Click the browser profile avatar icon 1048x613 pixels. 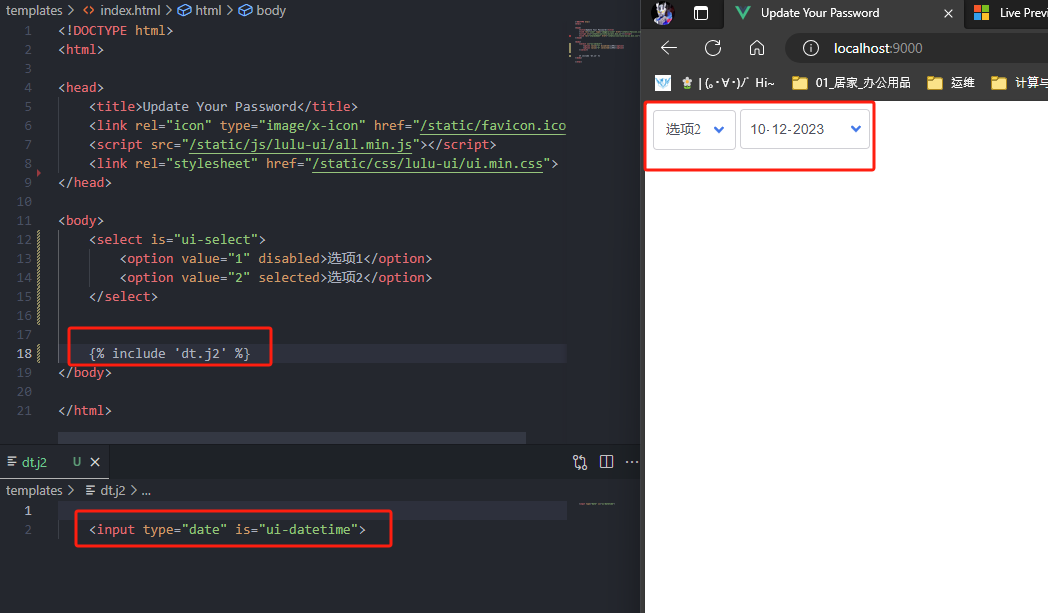point(662,13)
